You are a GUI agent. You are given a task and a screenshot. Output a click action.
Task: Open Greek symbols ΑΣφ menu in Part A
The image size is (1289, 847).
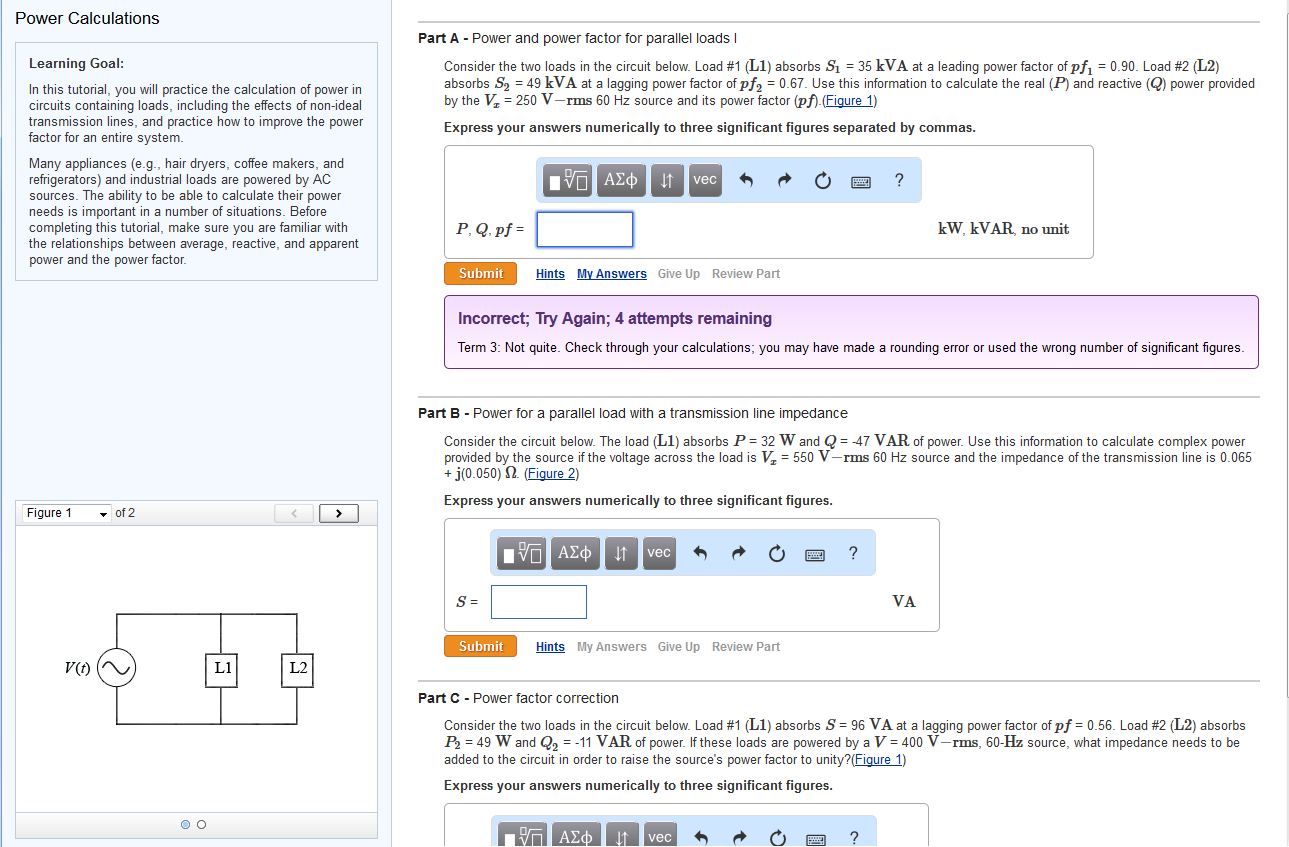[x=621, y=180]
